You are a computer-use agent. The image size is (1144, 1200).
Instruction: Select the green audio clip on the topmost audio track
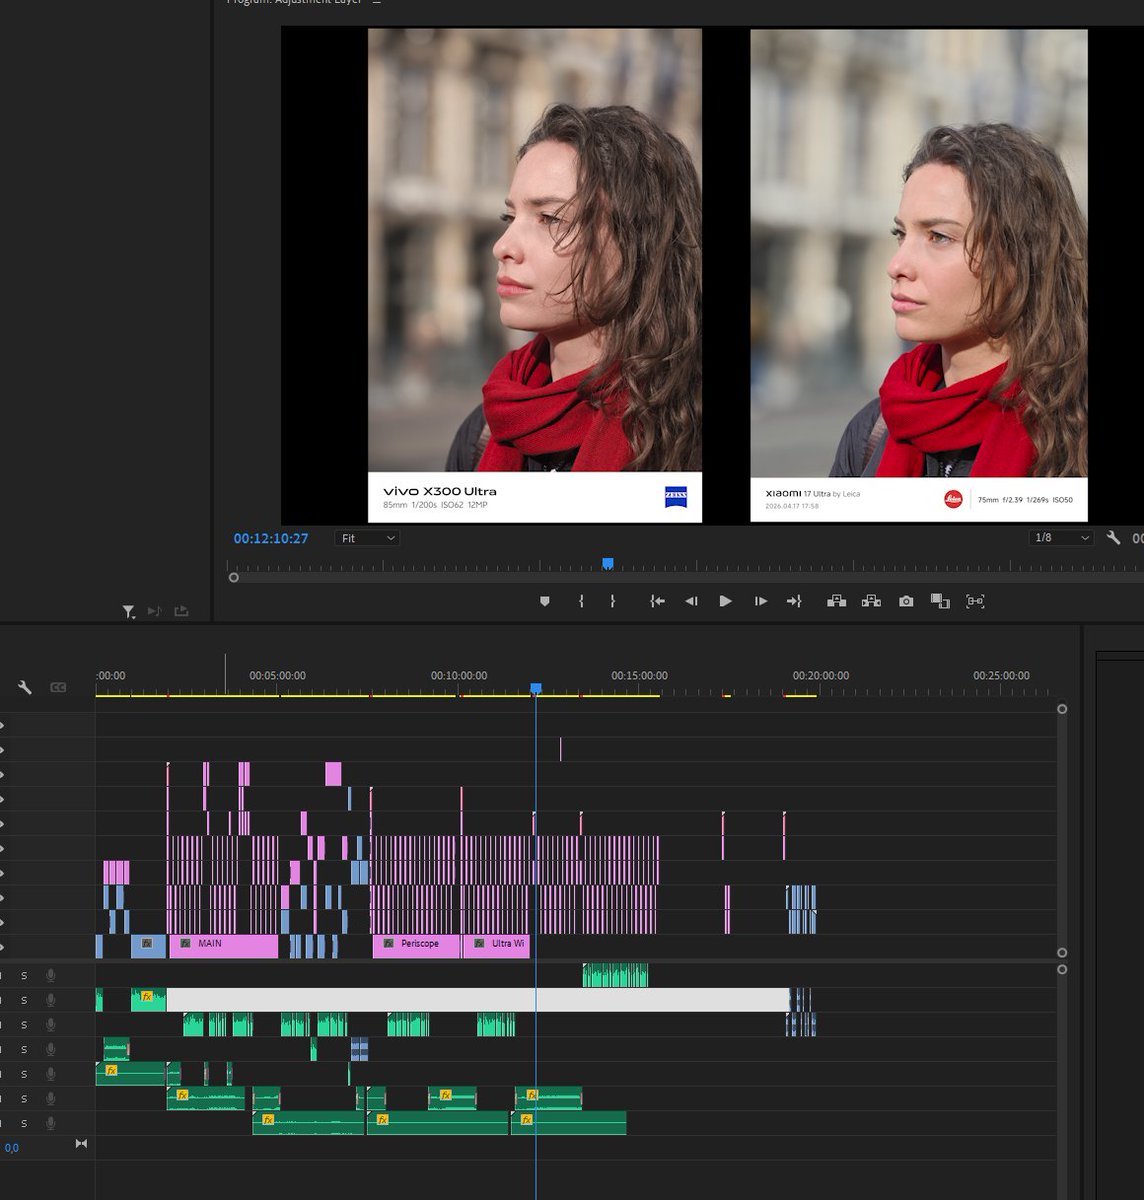pyautogui.click(x=615, y=975)
